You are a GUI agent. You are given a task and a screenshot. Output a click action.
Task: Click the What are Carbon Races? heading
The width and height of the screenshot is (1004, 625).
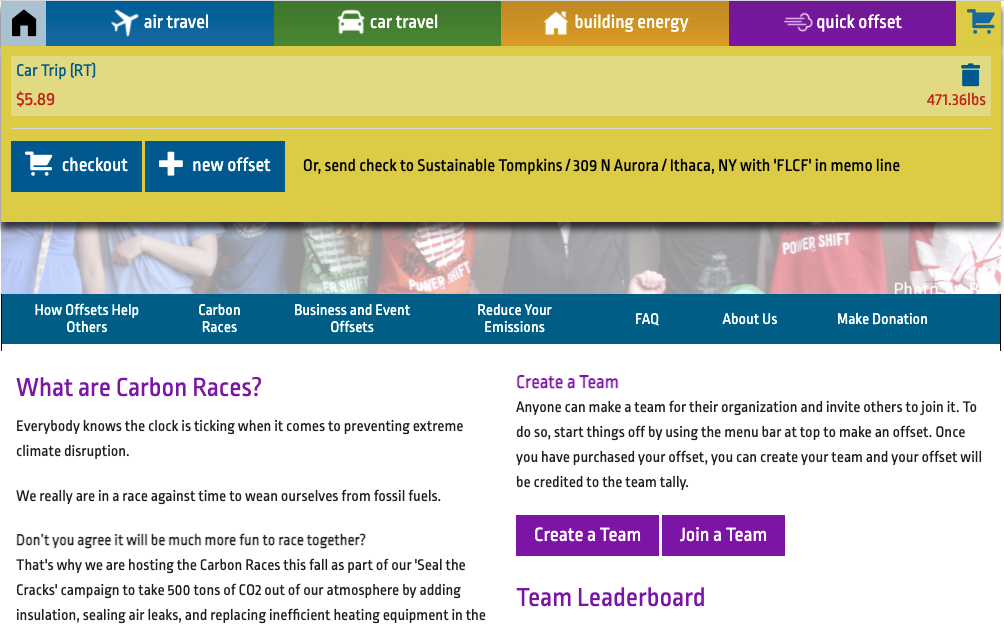tap(139, 387)
